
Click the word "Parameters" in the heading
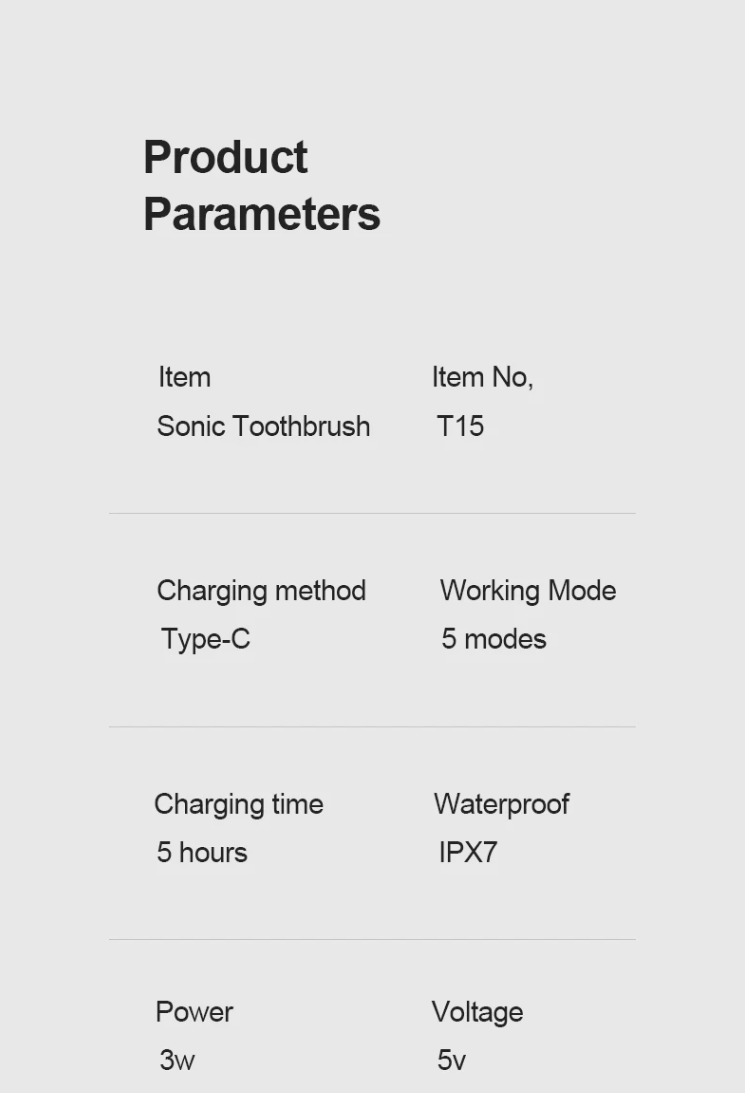(261, 214)
